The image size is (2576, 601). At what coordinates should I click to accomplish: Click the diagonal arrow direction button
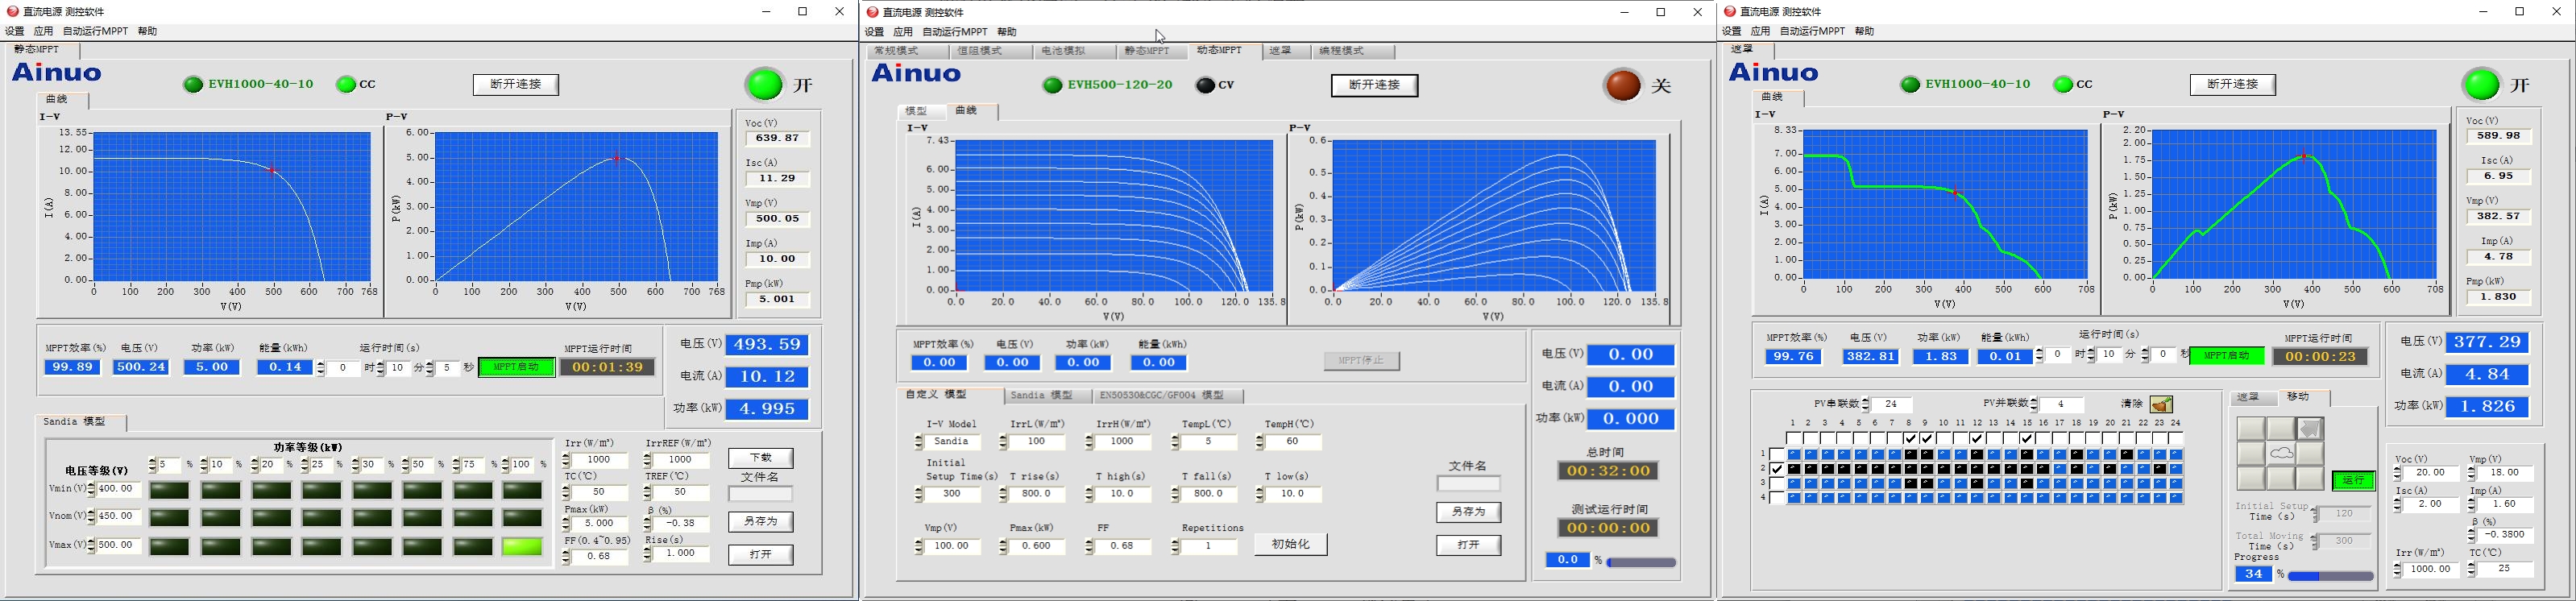2309,429
